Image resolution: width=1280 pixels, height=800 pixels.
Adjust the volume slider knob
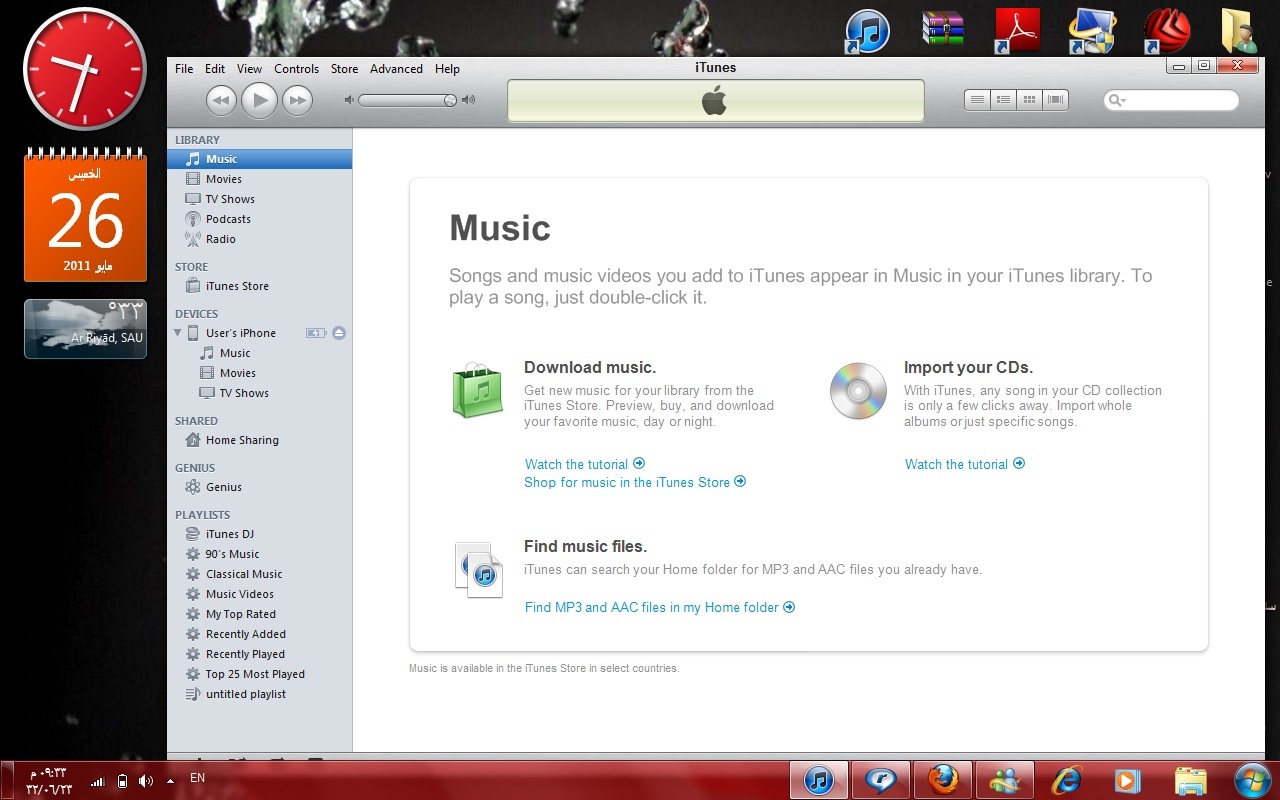(x=450, y=100)
